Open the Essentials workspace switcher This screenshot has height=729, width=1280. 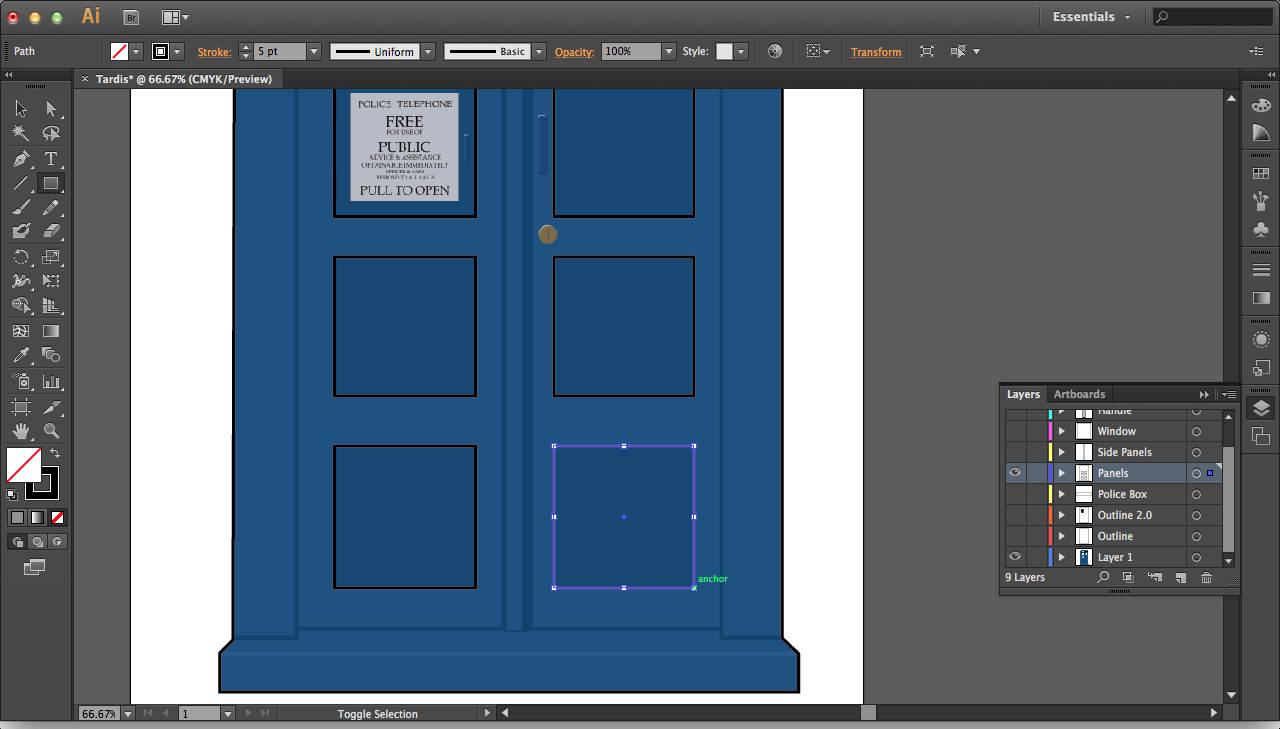pos(1092,17)
